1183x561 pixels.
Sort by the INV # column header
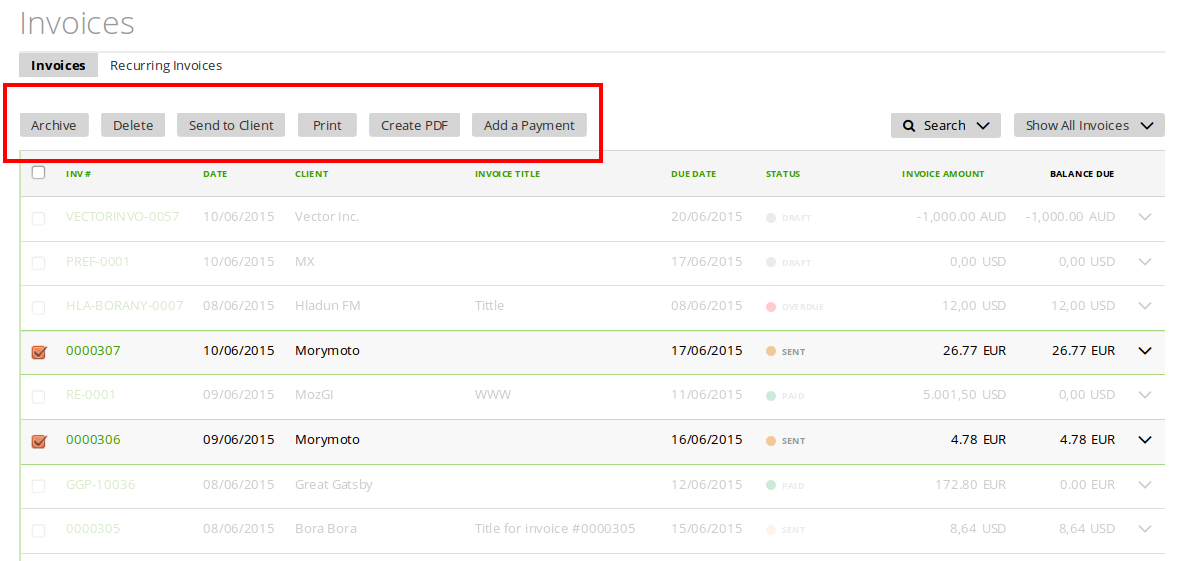[78, 174]
